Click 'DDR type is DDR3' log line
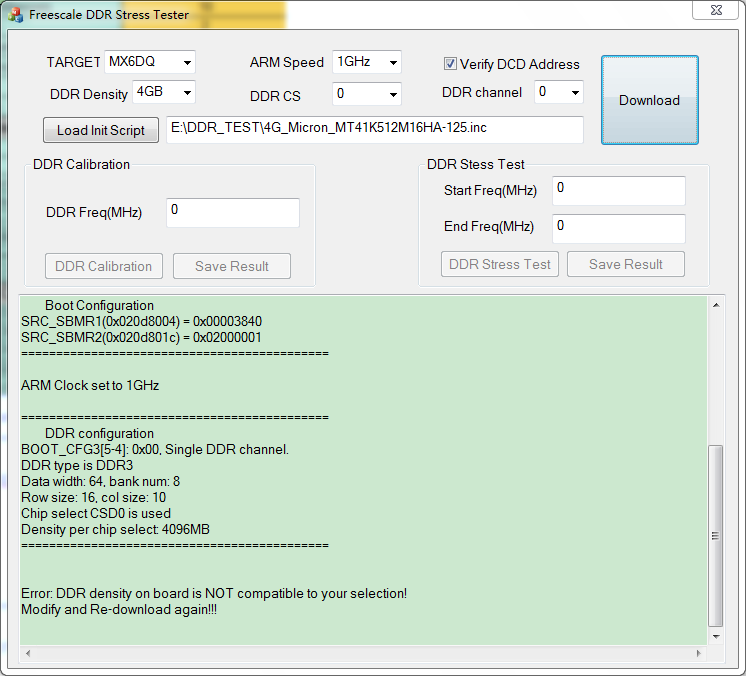 pyautogui.click(x=77, y=465)
